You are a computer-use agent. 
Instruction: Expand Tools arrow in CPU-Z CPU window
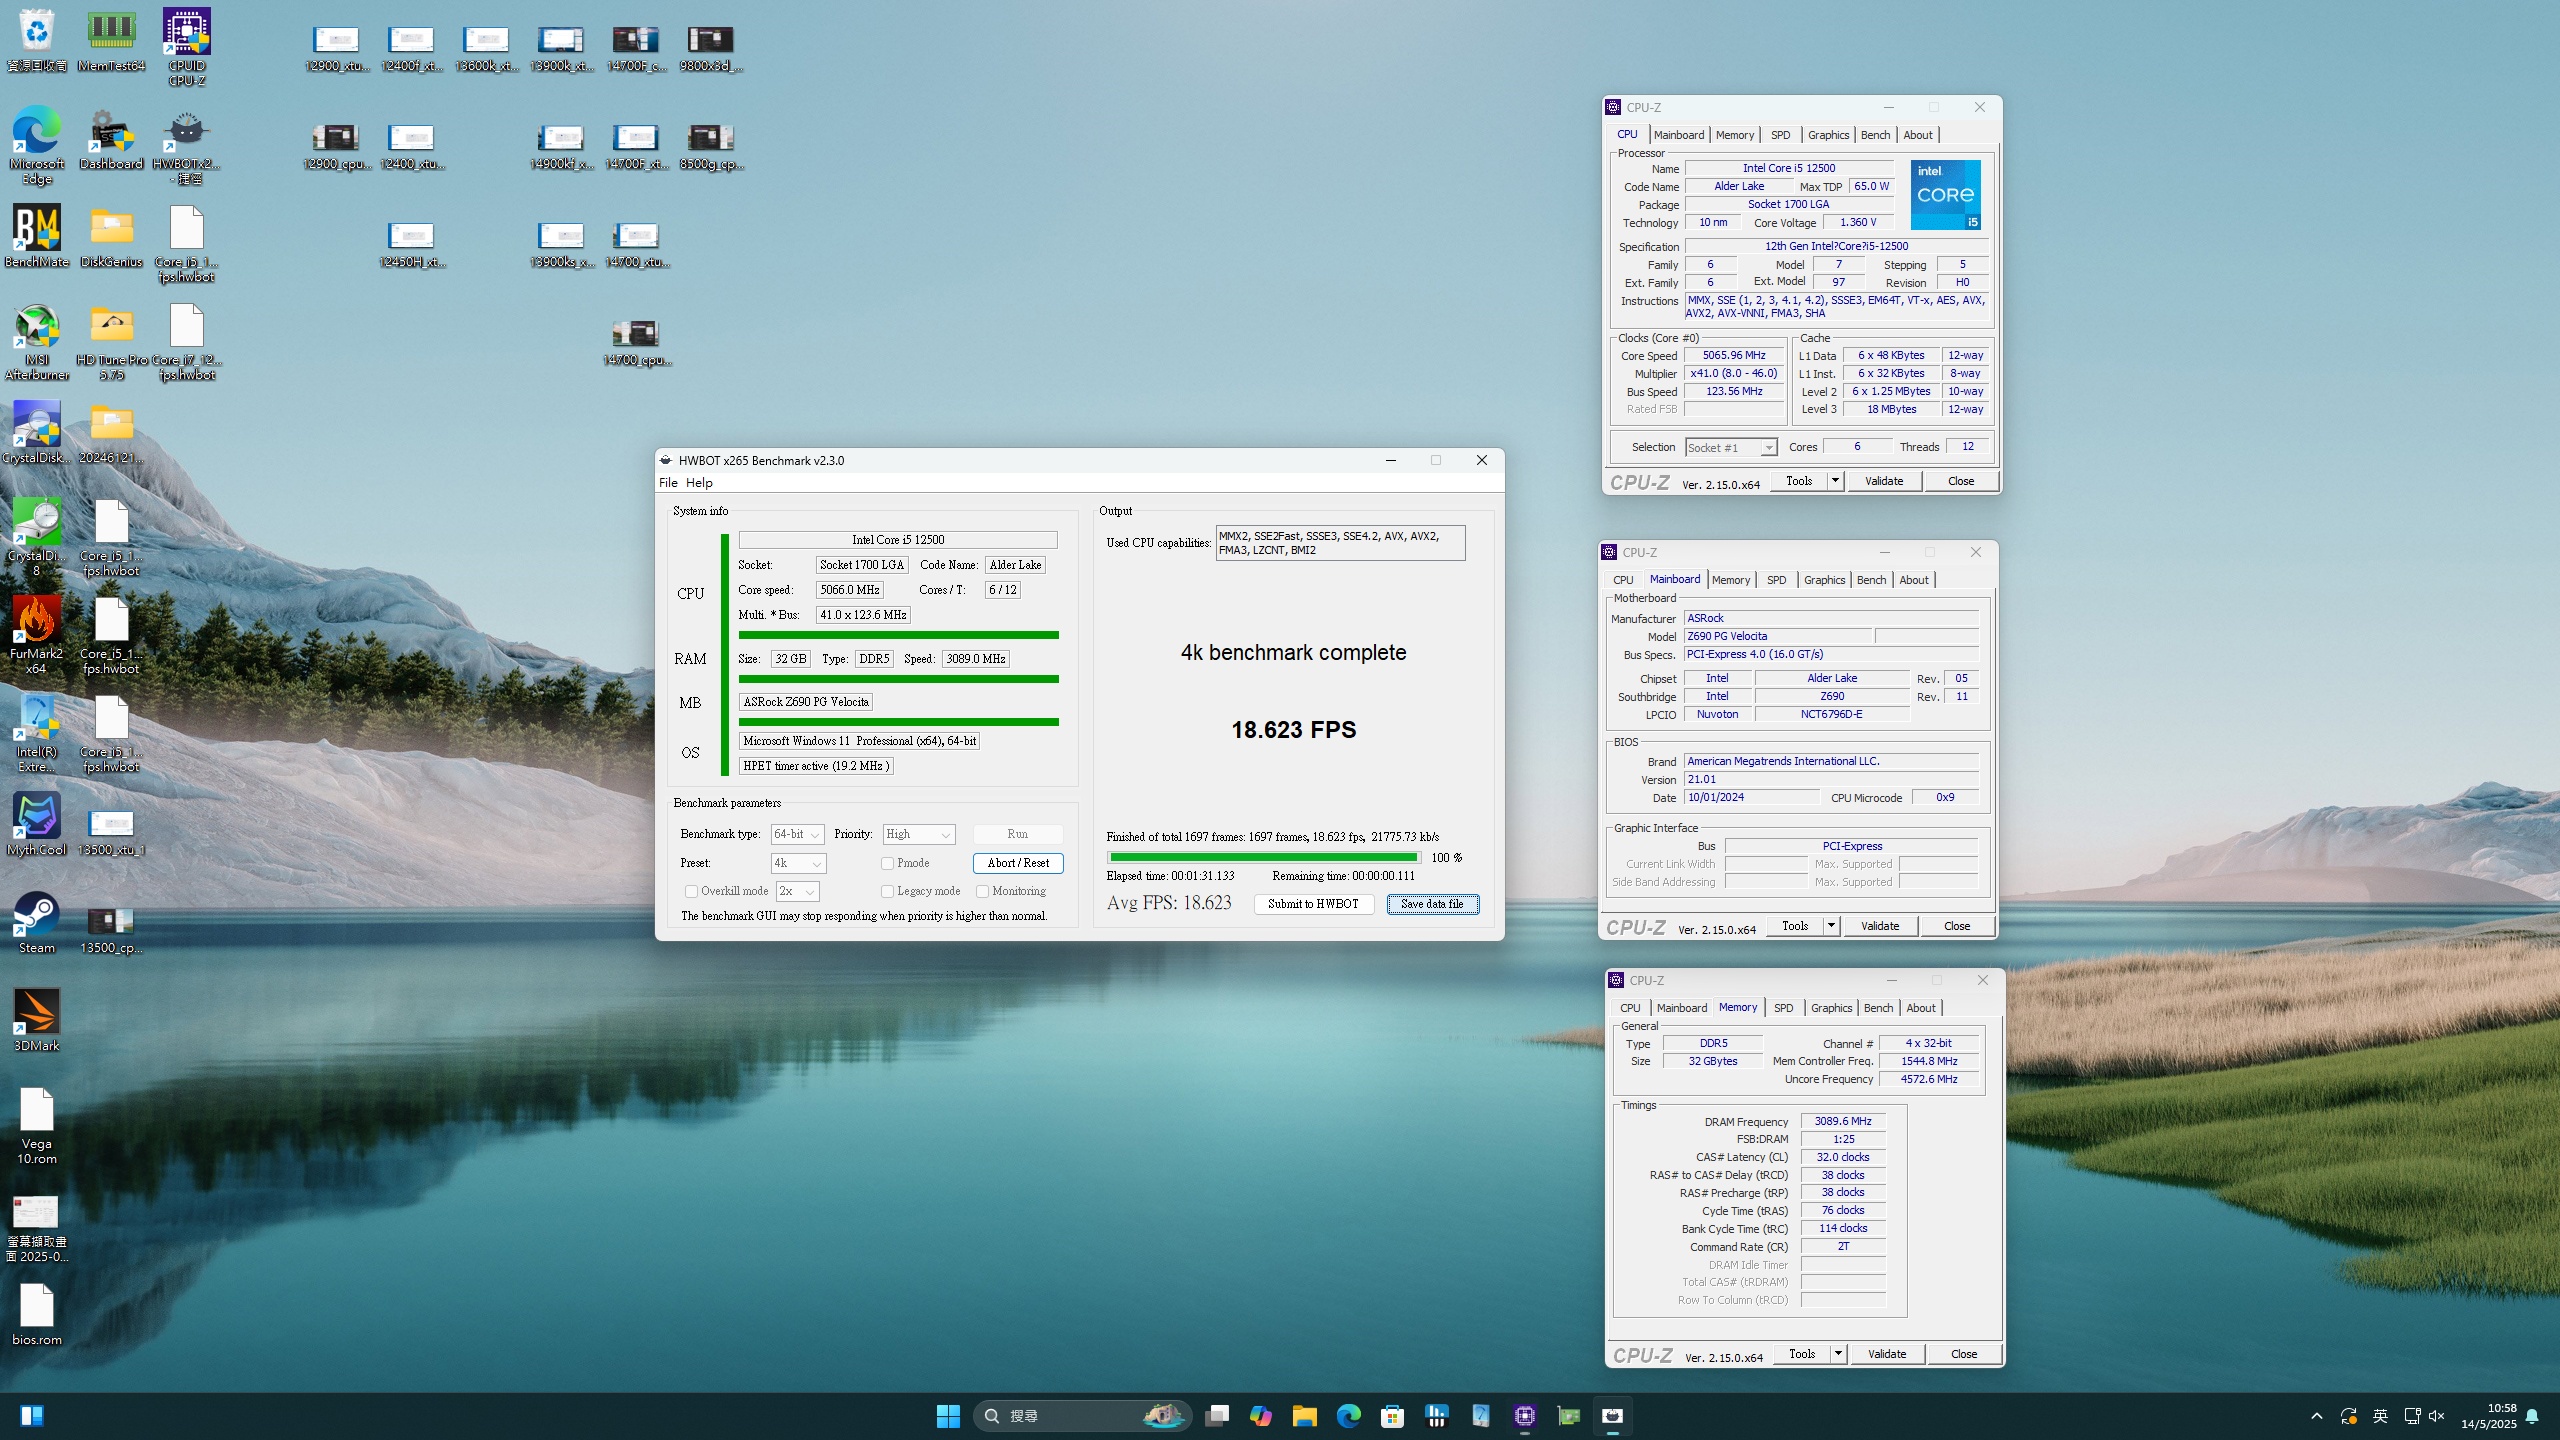point(1835,481)
